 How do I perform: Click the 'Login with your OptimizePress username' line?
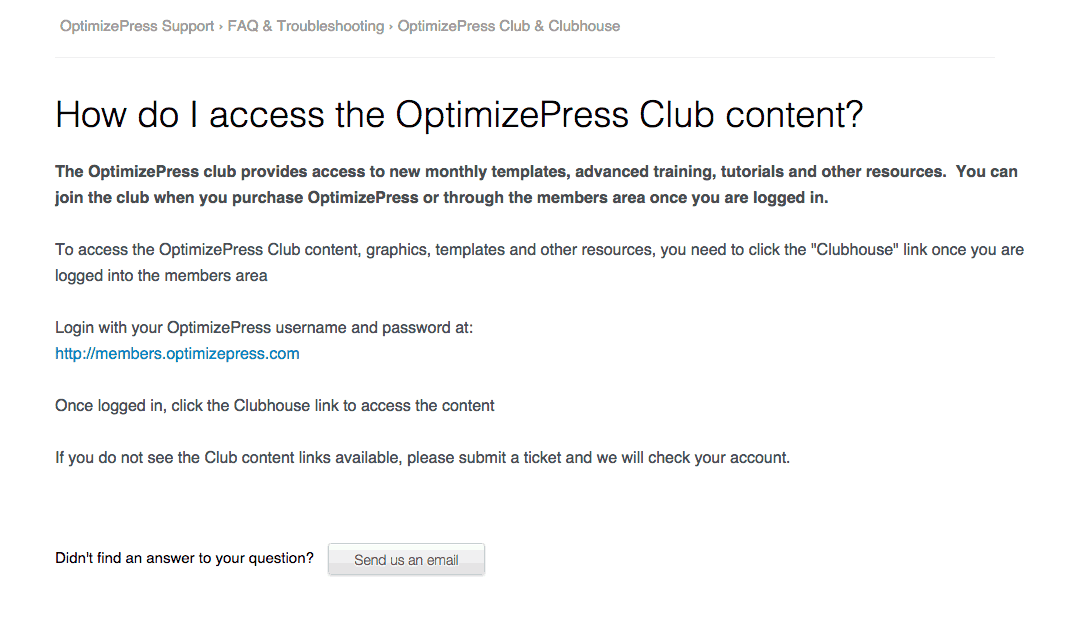click(x=264, y=327)
